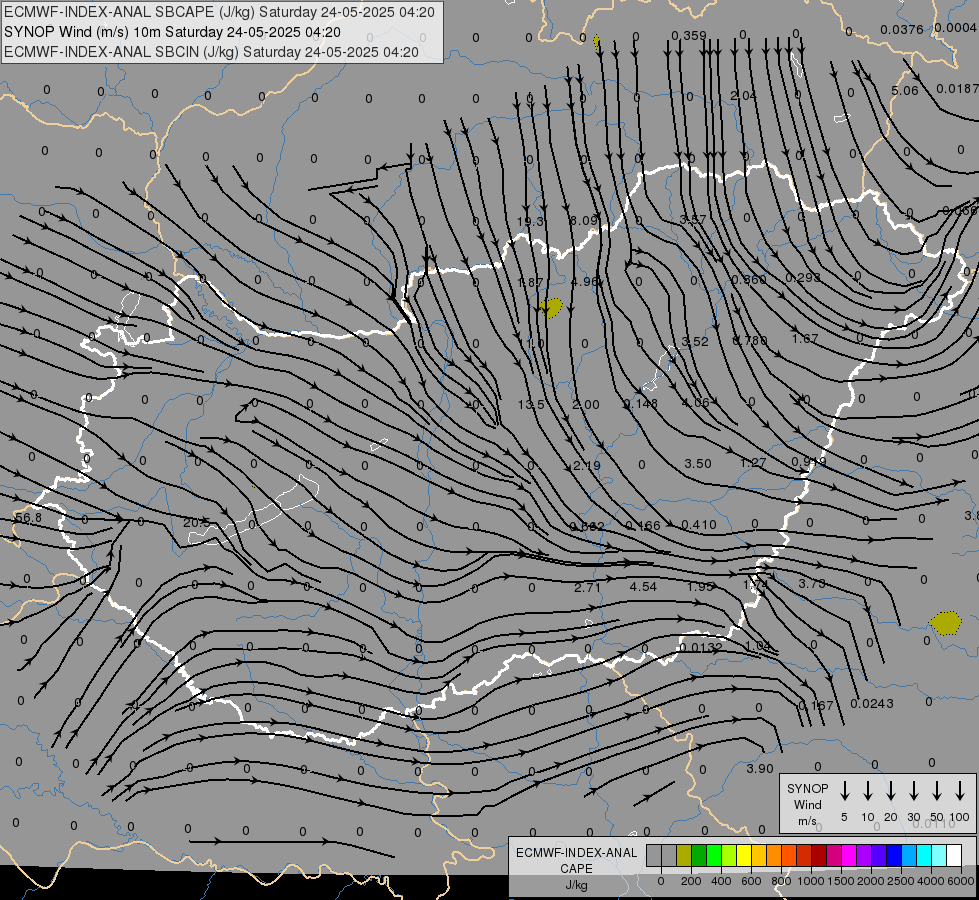Click the '2.04' value near the top
This screenshot has width=979, height=900.
pos(743,96)
